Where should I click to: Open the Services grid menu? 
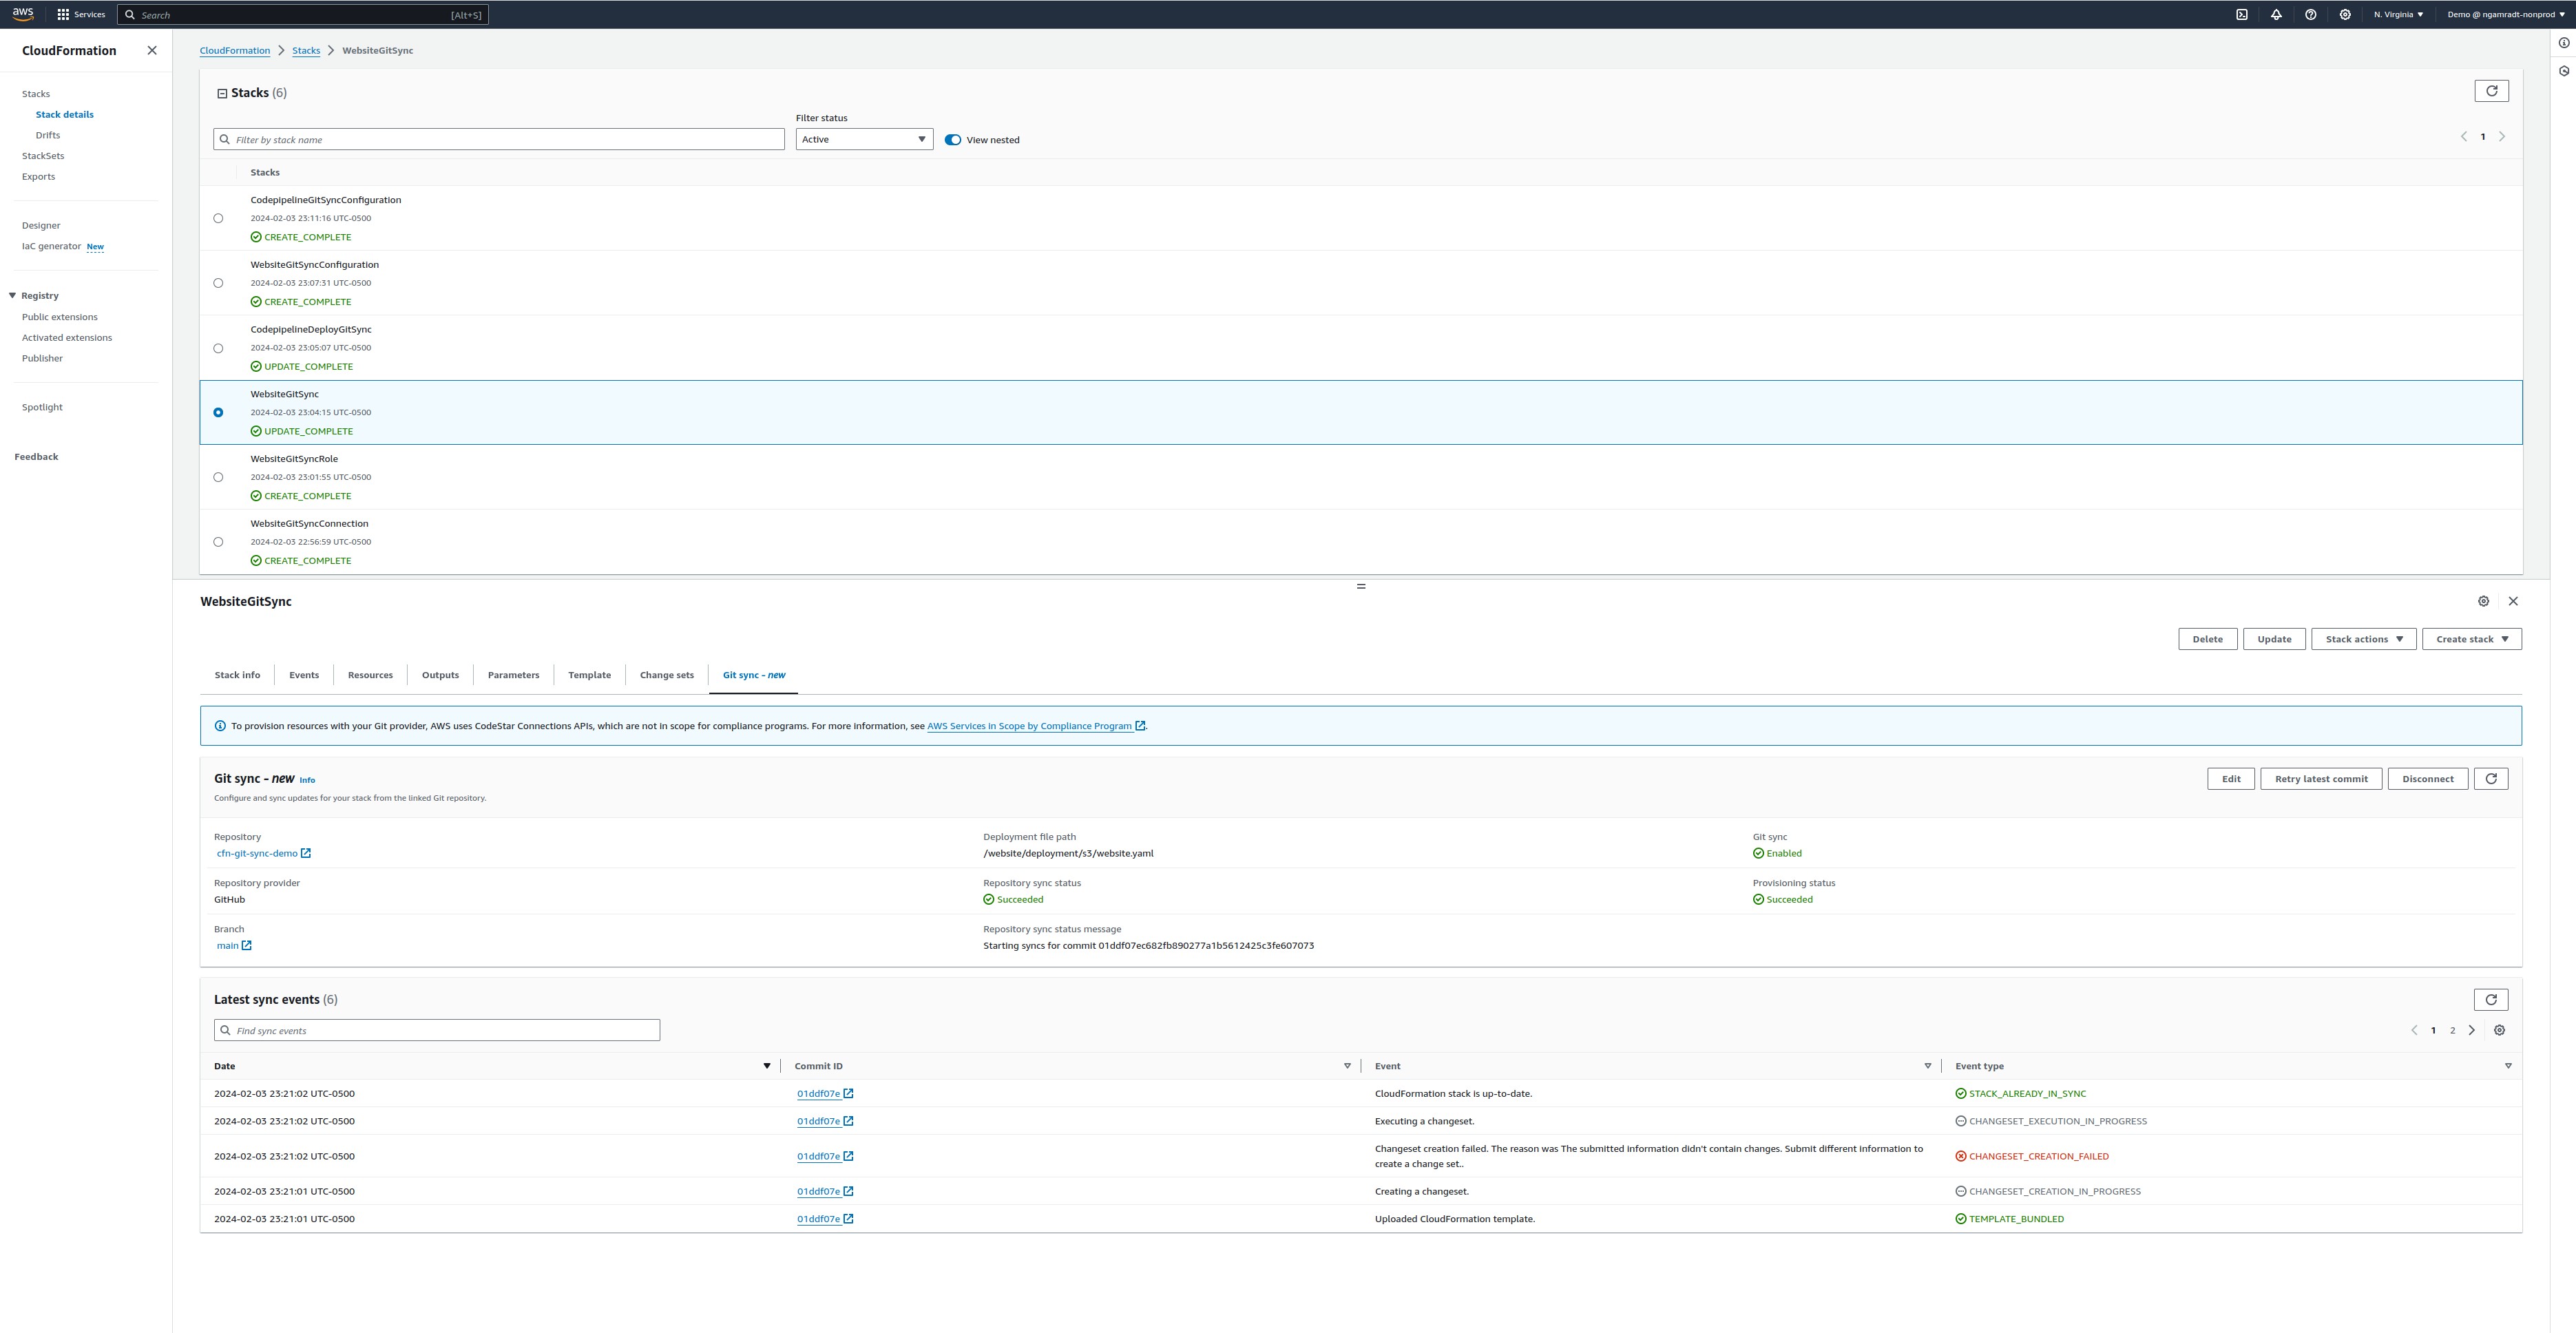(81, 14)
